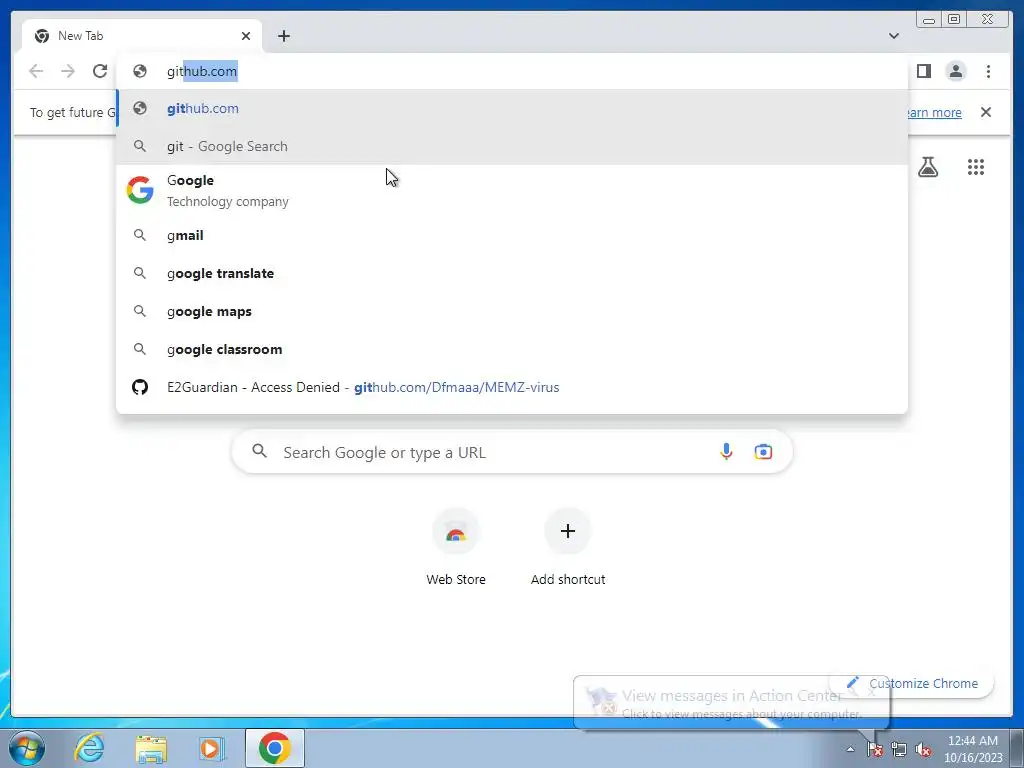Open Google Lens image search icon
This screenshot has width=1024, height=768.
pyautogui.click(x=763, y=451)
